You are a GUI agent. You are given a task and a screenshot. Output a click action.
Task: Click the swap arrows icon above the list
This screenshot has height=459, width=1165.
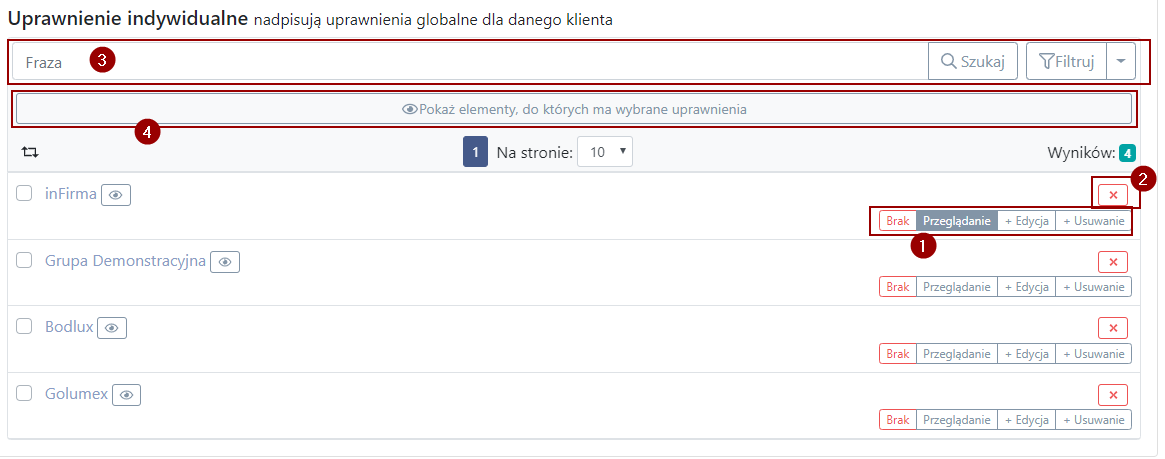pyautogui.click(x=30, y=152)
